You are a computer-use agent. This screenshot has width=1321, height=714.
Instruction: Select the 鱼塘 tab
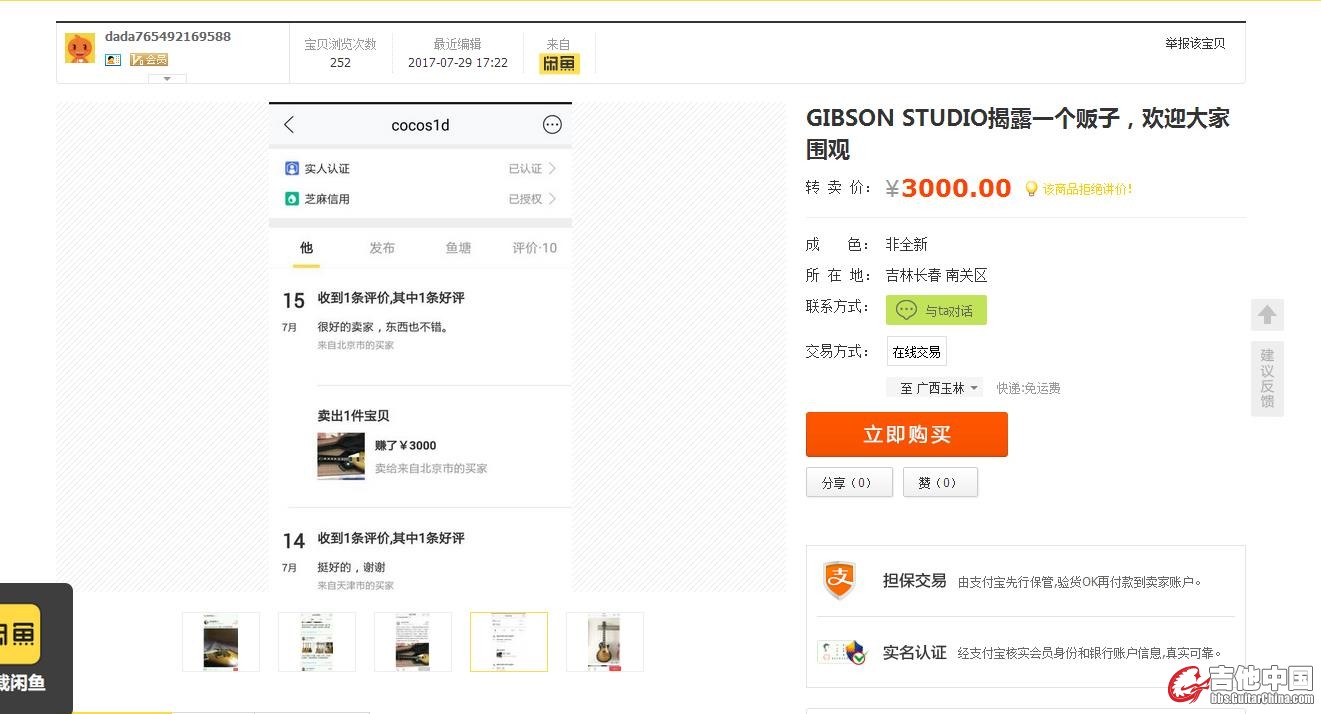click(x=458, y=248)
